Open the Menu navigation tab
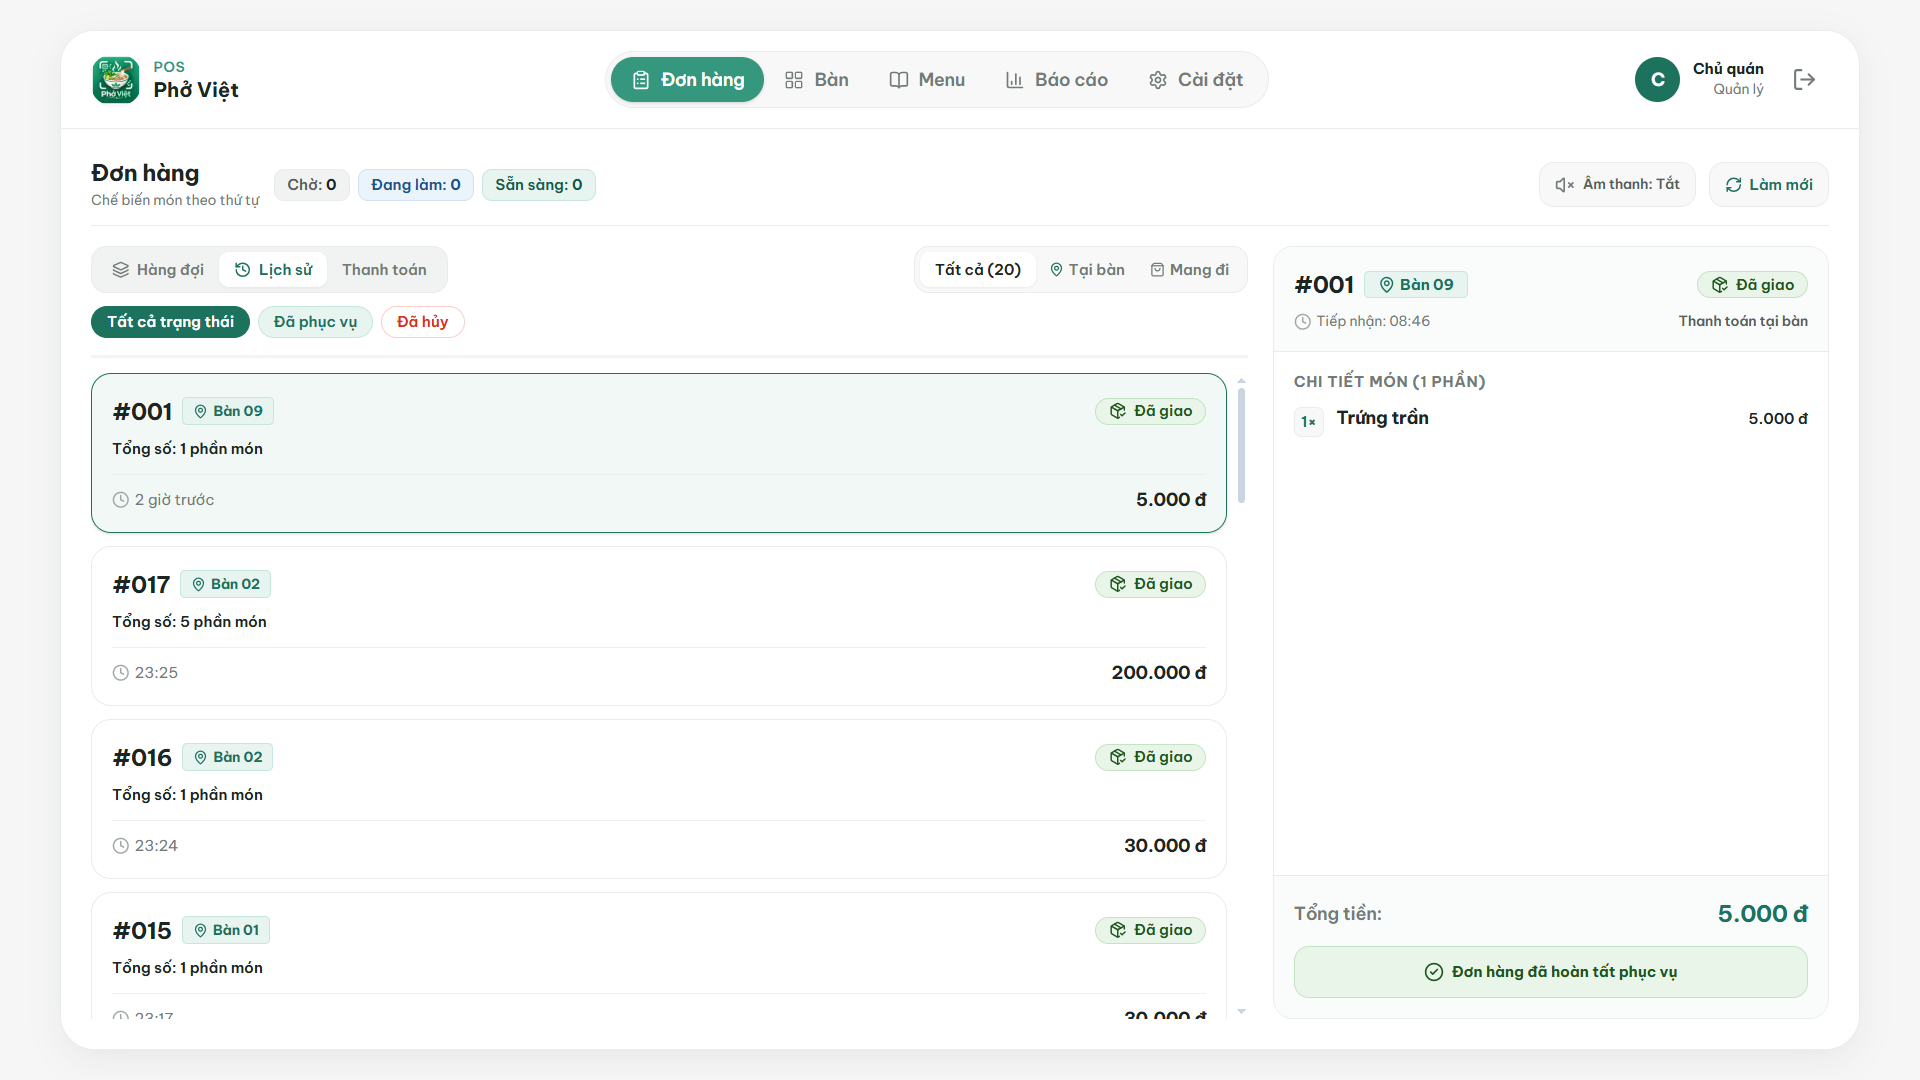 point(927,80)
